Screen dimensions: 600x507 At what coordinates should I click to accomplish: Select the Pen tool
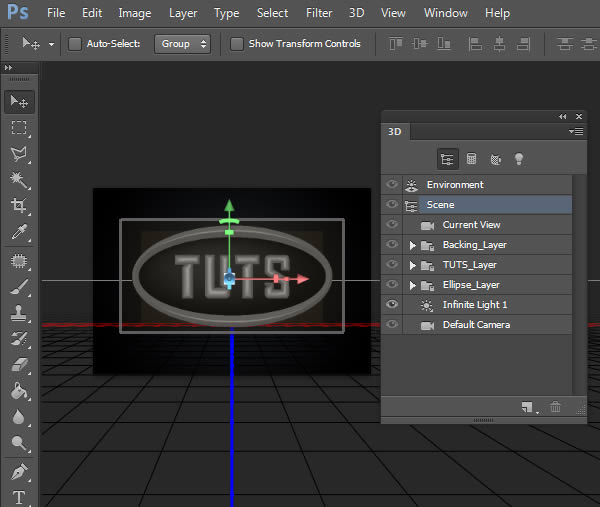(x=19, y=472)
